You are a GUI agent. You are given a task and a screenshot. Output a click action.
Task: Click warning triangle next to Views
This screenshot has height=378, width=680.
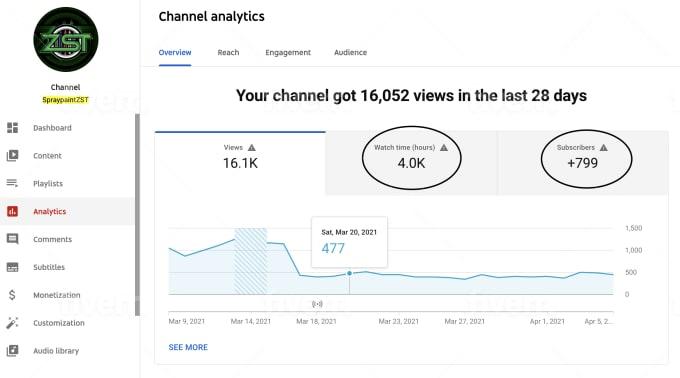tap(252, 148)
